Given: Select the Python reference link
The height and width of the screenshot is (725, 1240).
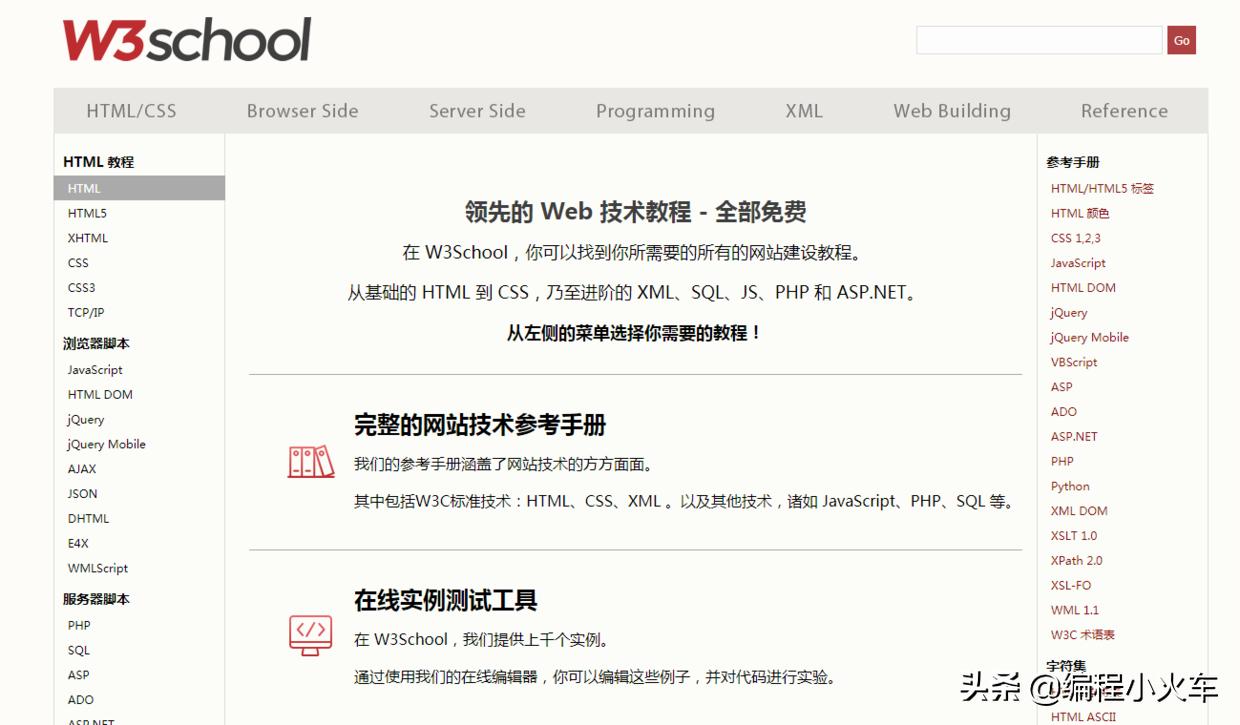Looking at the screenshot, I should point(1070,486).
